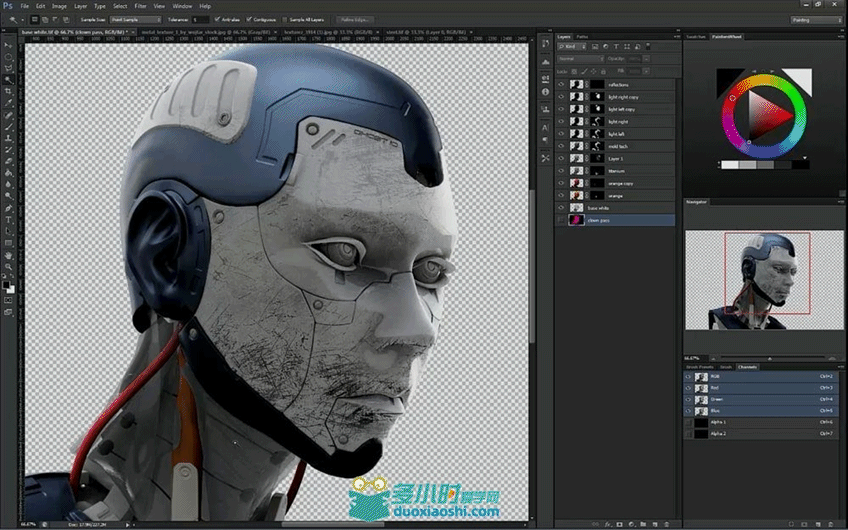
Task: Hide the base white layer
Action: pos(561,208)
